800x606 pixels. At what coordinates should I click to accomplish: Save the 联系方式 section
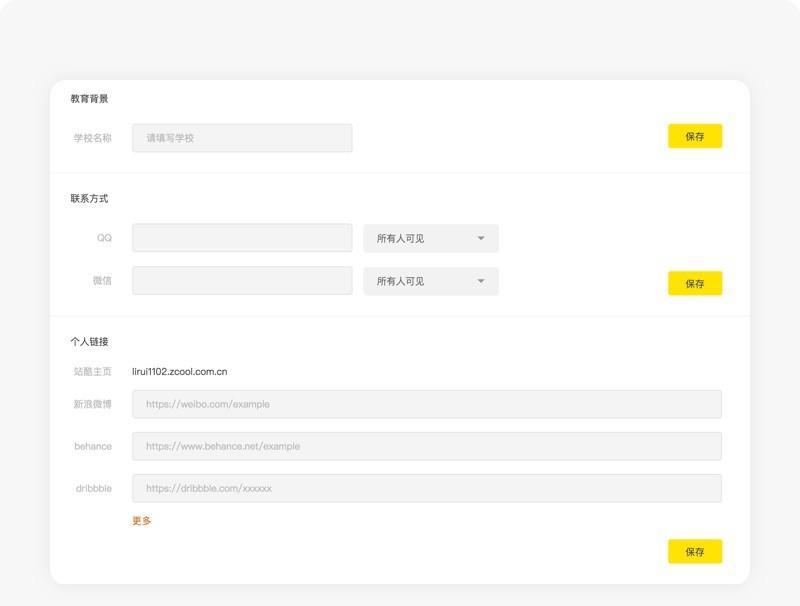pyautogui.click(x=695, y=283)
